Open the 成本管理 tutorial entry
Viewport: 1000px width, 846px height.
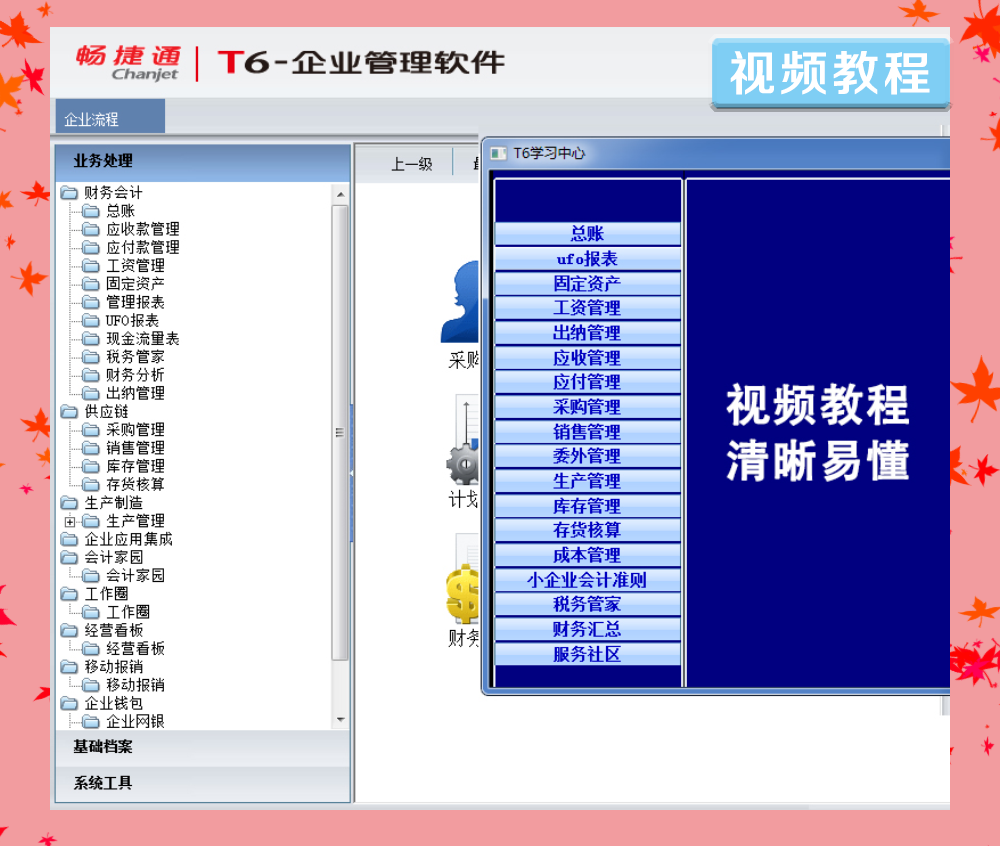pos(587,555)
